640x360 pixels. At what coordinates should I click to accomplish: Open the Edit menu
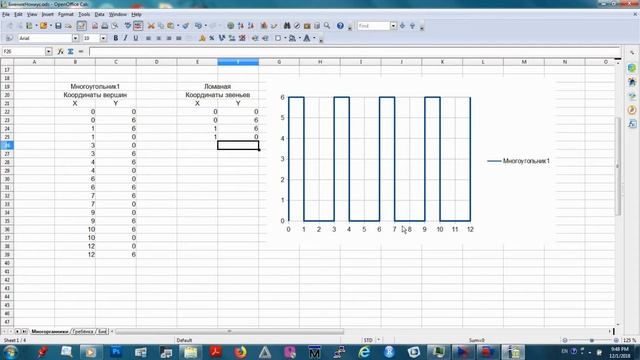point(18,14)
